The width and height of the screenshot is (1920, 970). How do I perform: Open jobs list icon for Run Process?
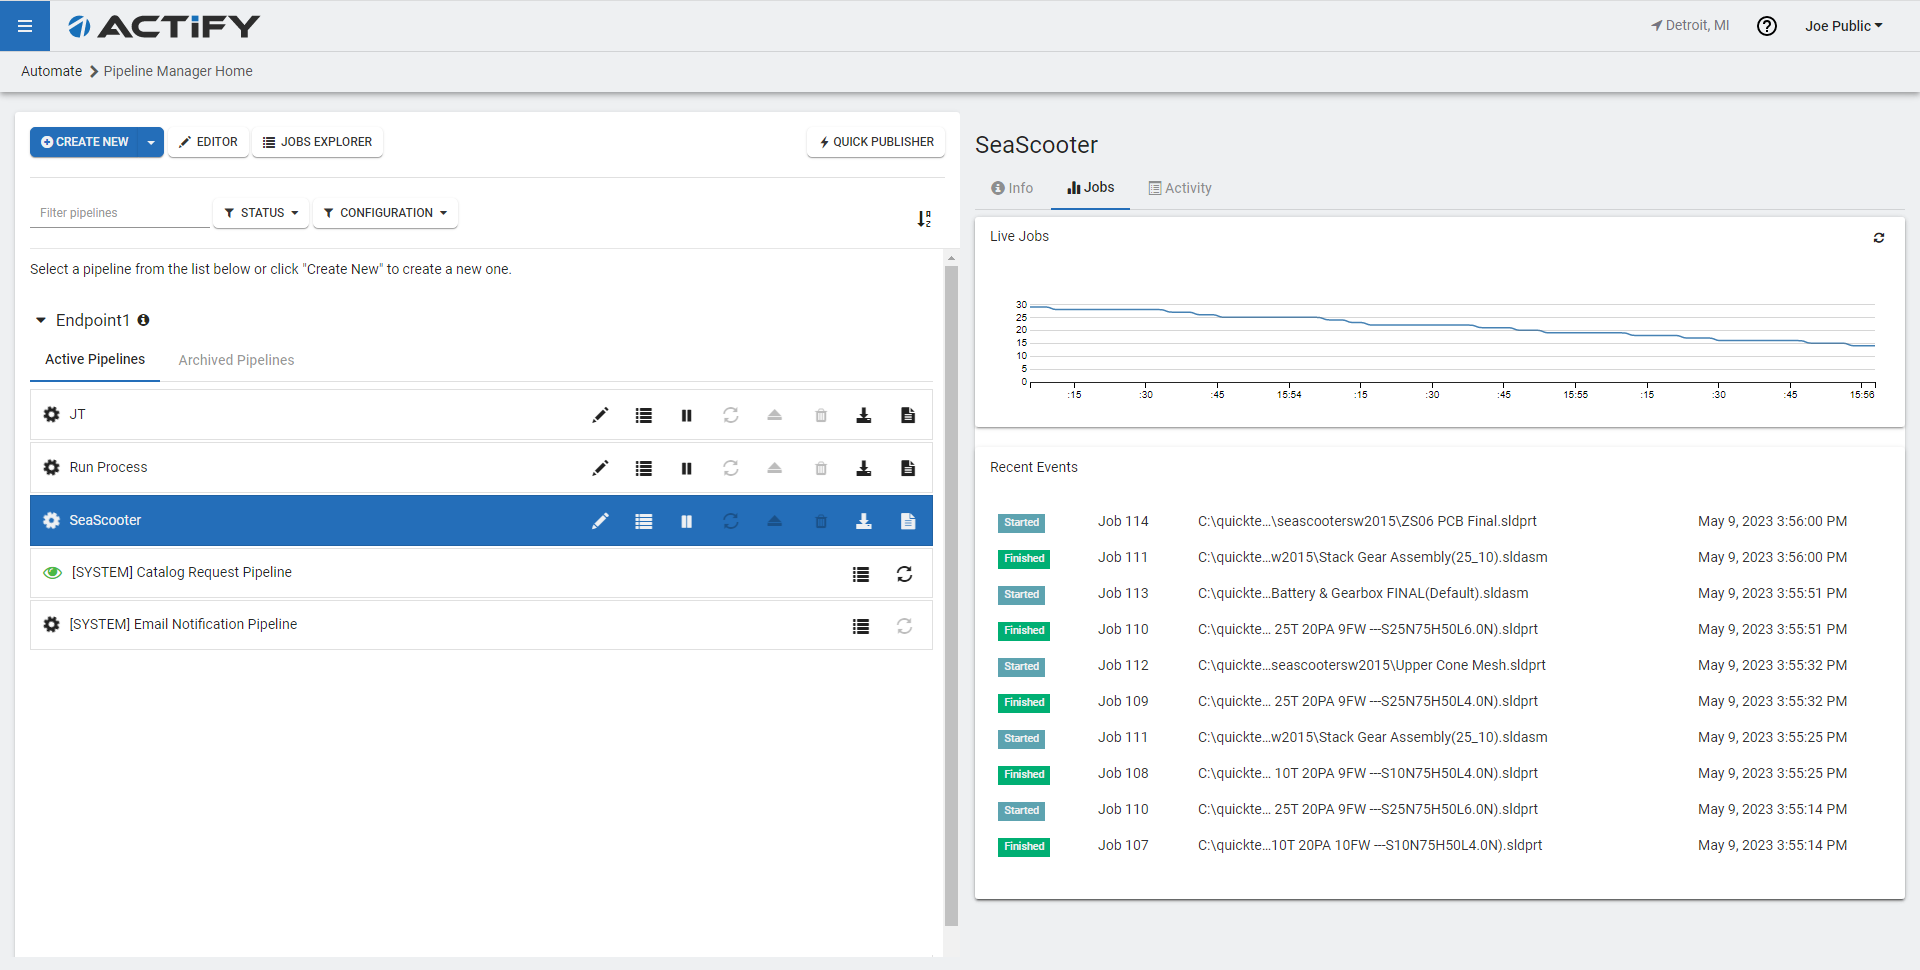643,468
